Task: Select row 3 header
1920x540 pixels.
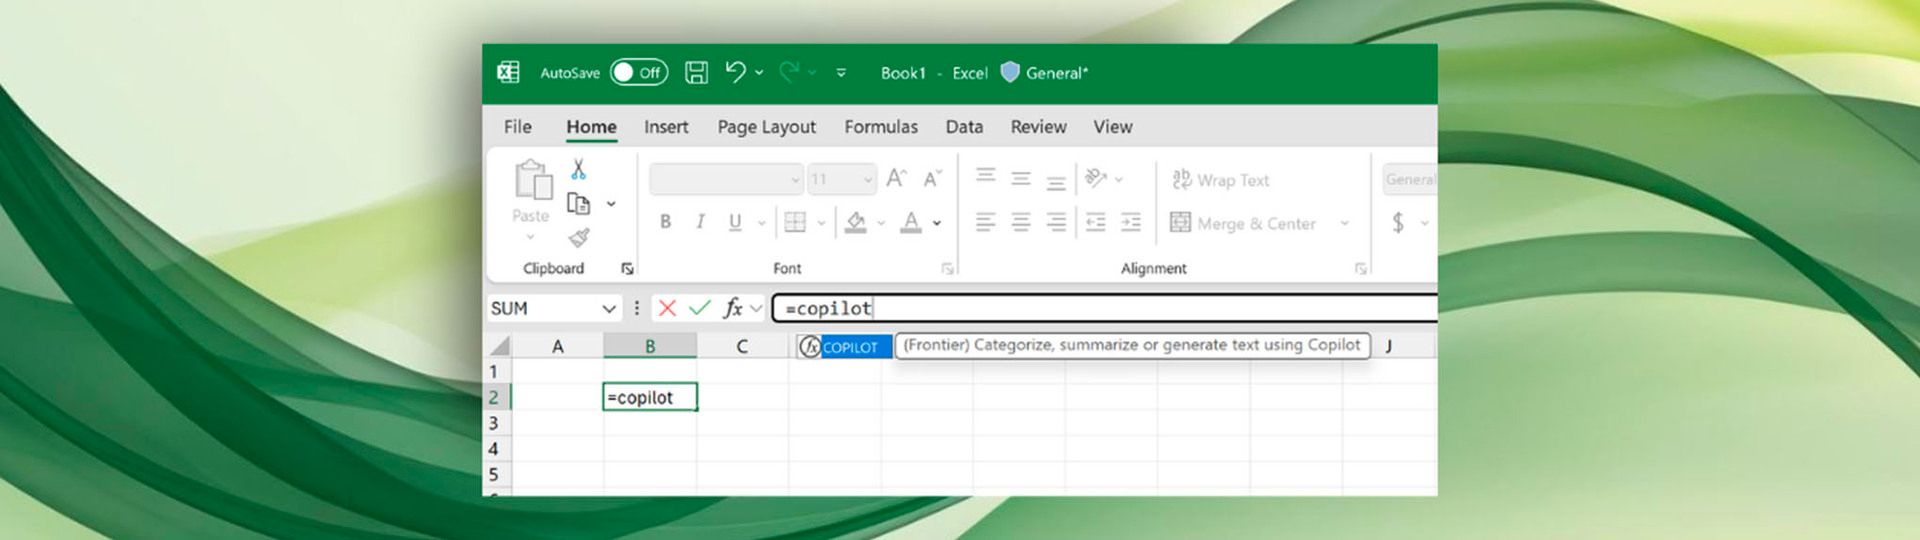Action: point(496,423)
